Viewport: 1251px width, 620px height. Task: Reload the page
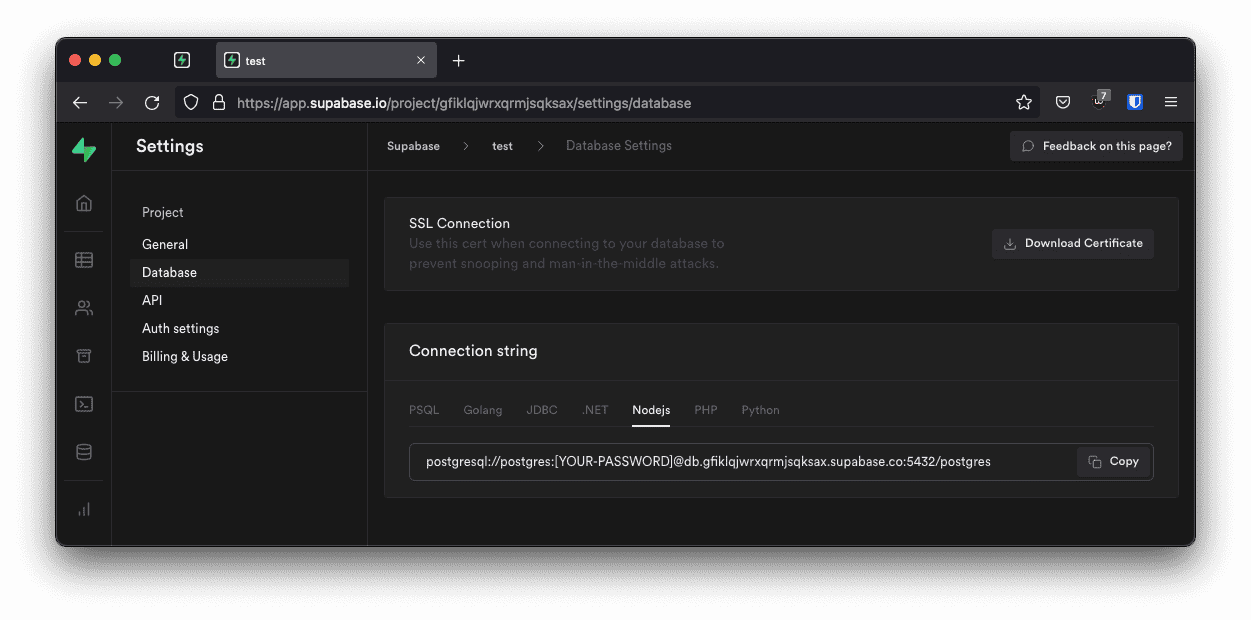click(x=152, y=103)
